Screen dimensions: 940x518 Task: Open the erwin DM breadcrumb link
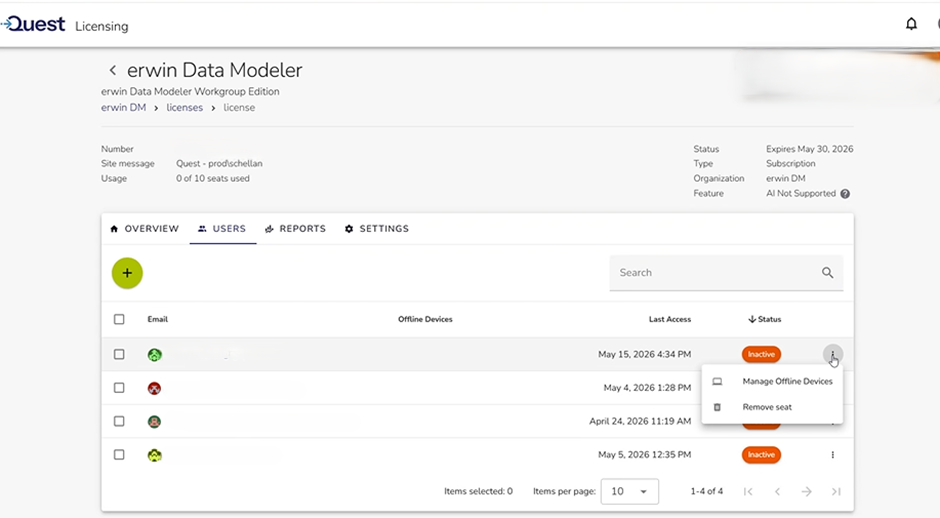point(123,108)
